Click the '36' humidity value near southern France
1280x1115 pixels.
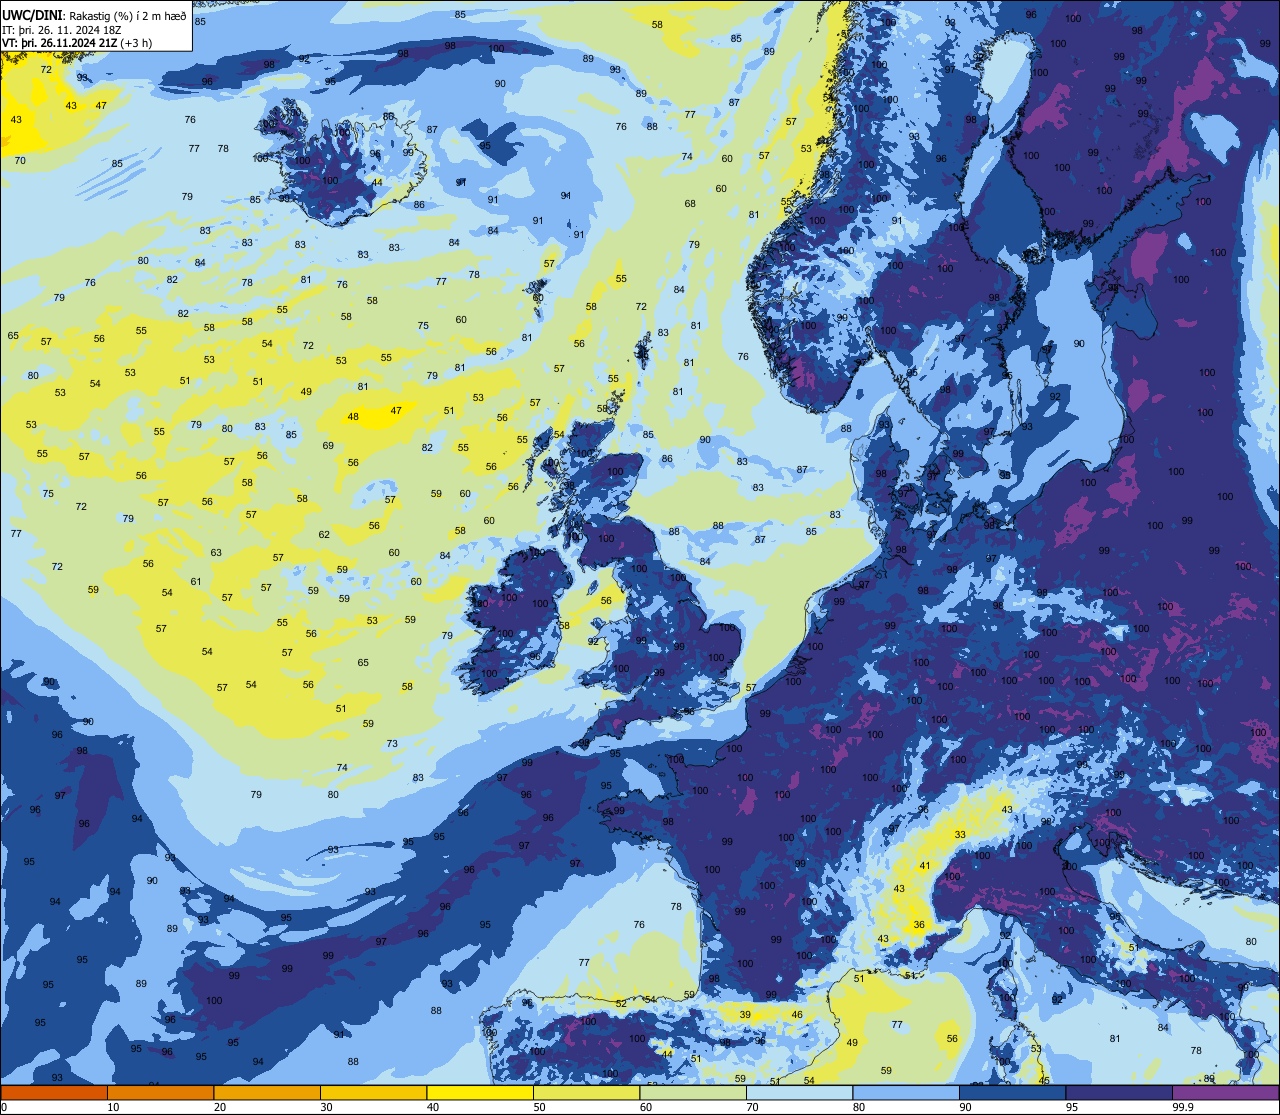coord(919,925)
